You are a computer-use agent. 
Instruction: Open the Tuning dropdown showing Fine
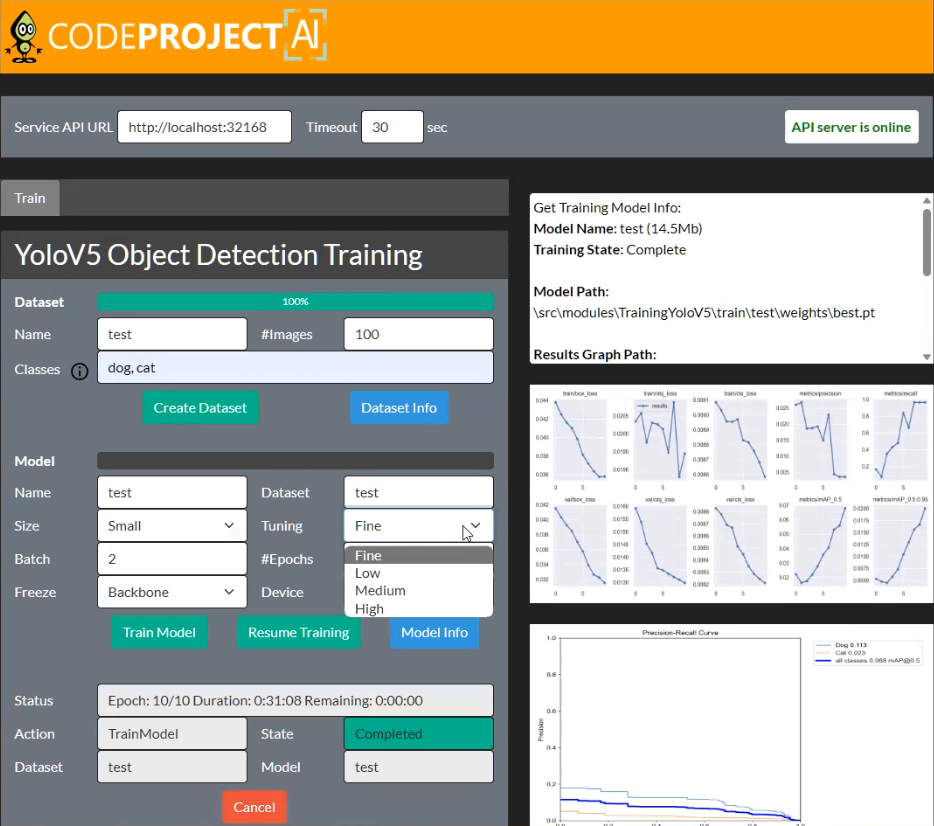point(418,526)
